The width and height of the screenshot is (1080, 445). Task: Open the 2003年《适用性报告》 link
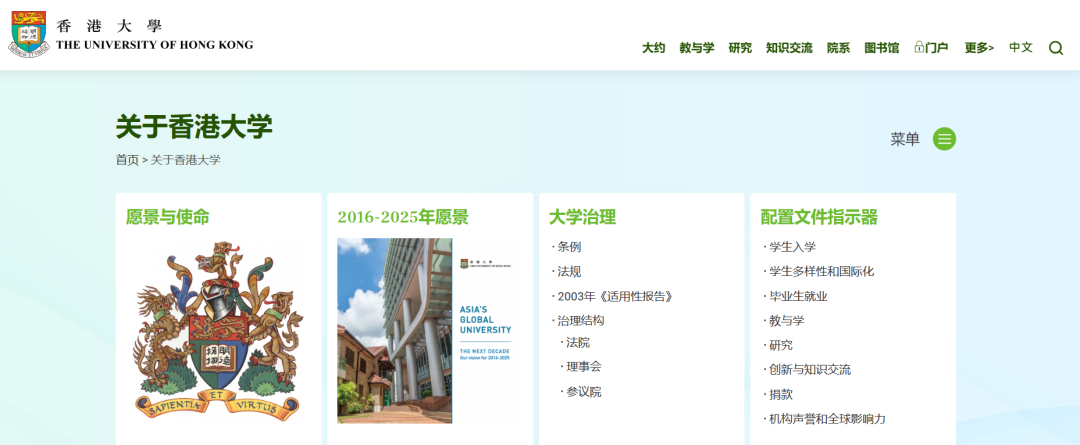point(614,296)
